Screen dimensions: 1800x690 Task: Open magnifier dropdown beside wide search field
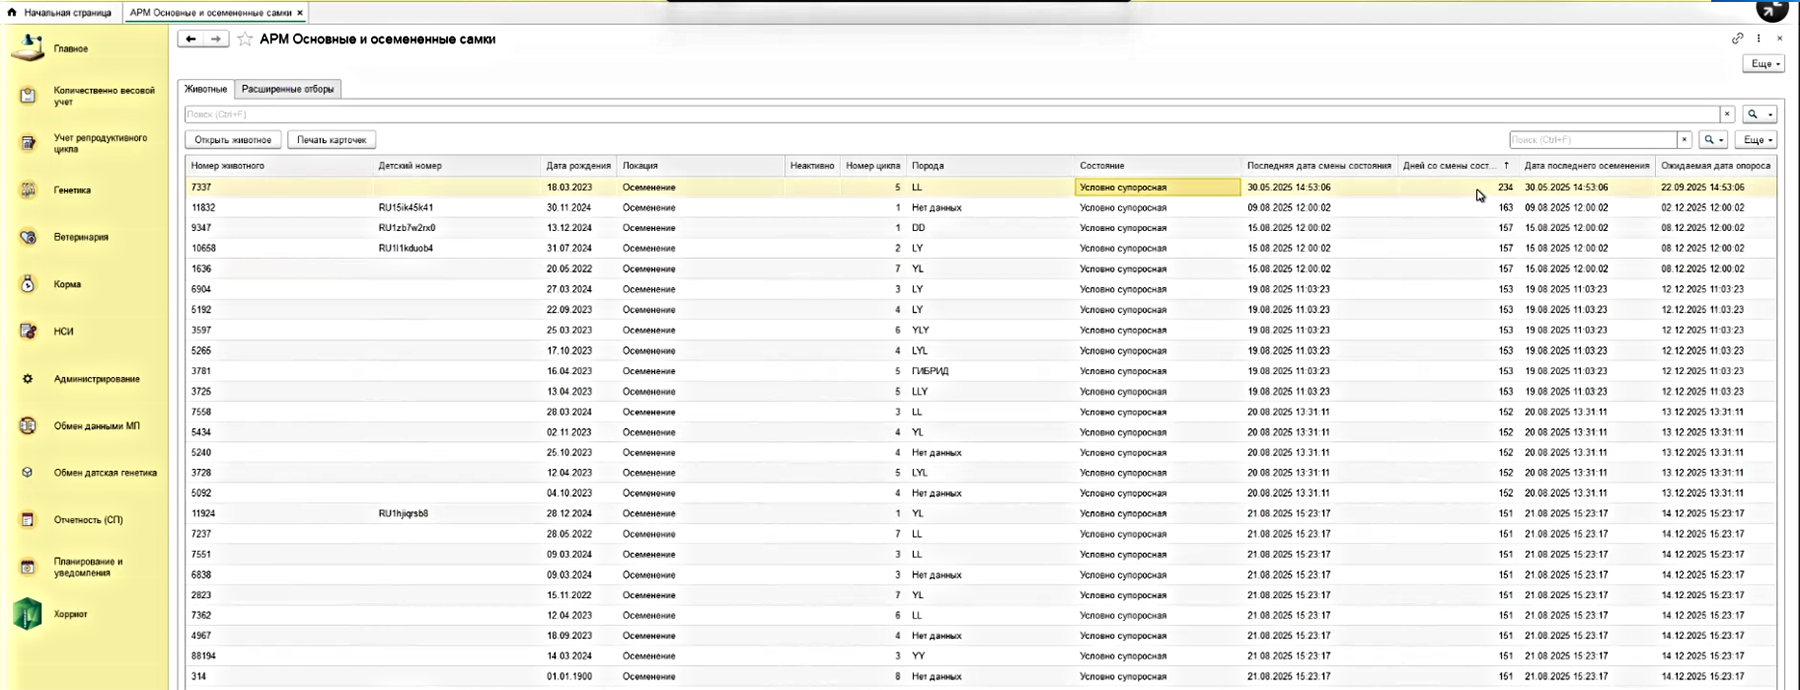(1758, 114)
